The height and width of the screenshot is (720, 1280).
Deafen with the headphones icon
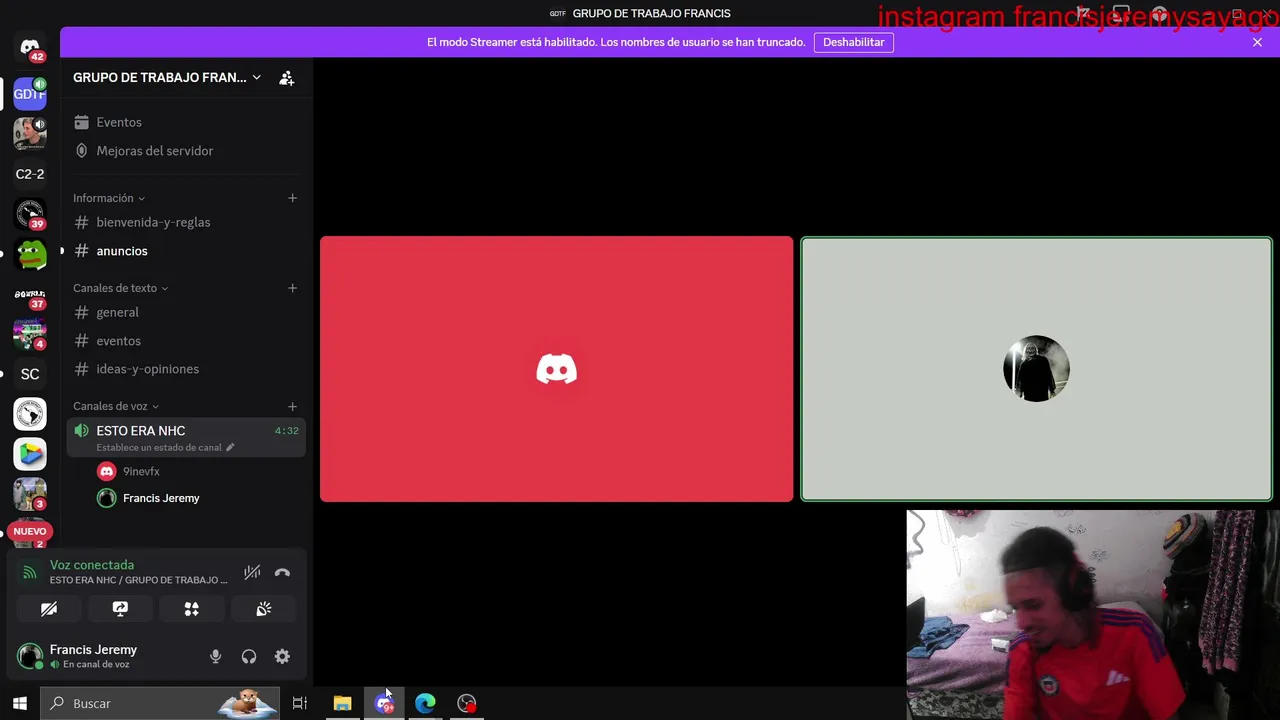tap(249, 657)
